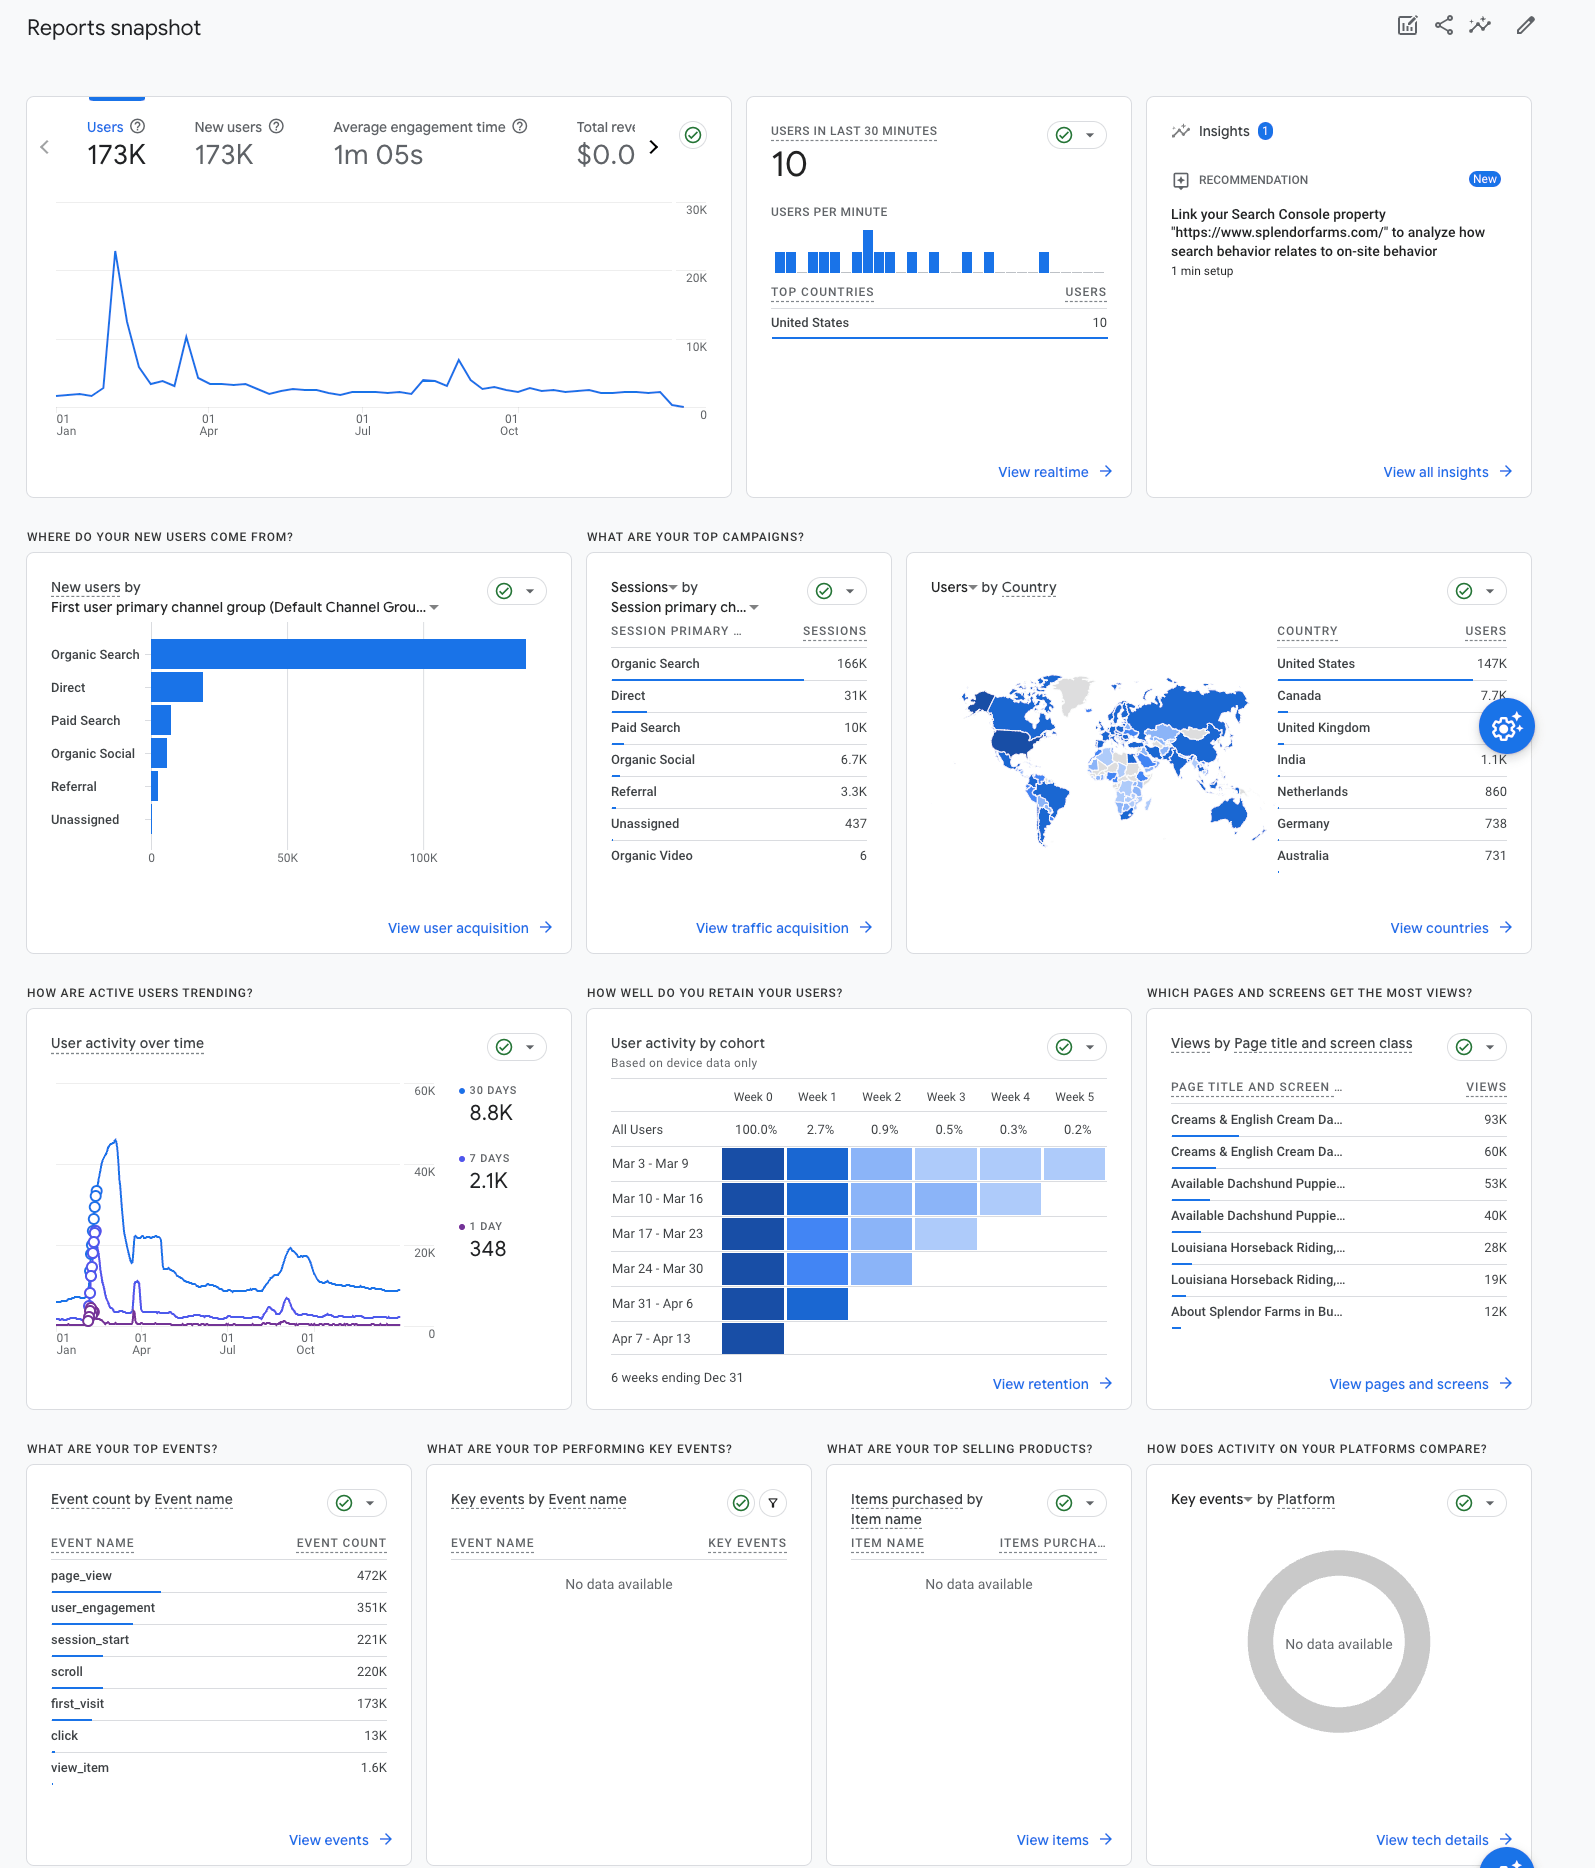Show next metric with right chevron

654,147
